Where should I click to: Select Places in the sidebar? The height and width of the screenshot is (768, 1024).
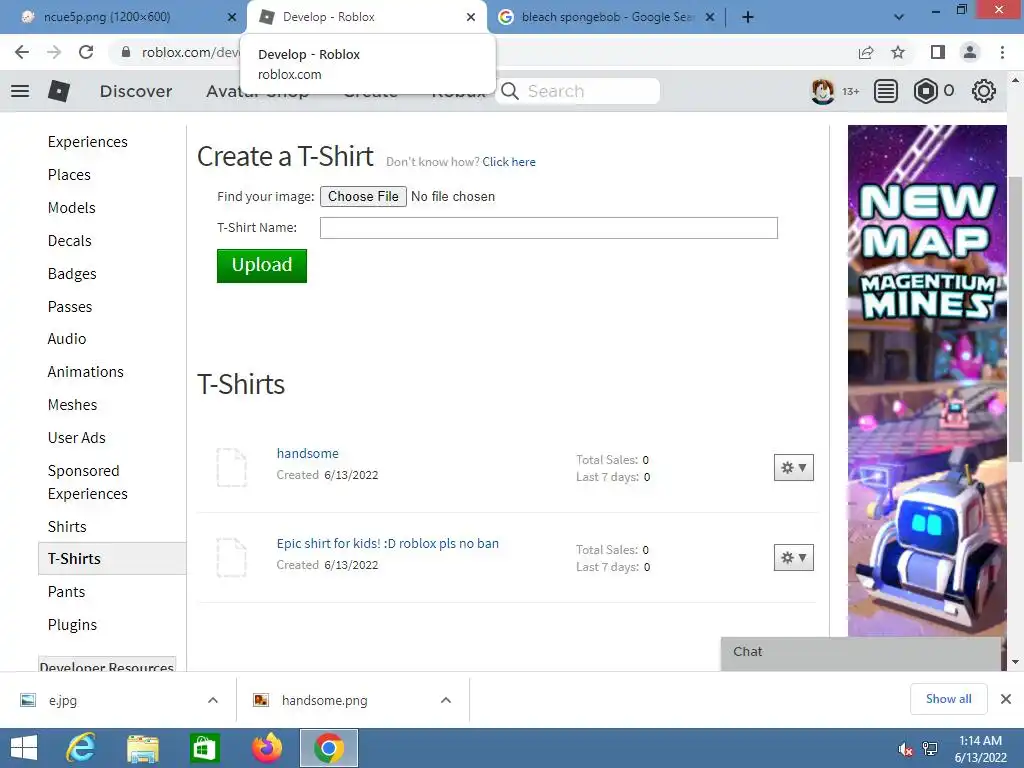click(69, 175)
